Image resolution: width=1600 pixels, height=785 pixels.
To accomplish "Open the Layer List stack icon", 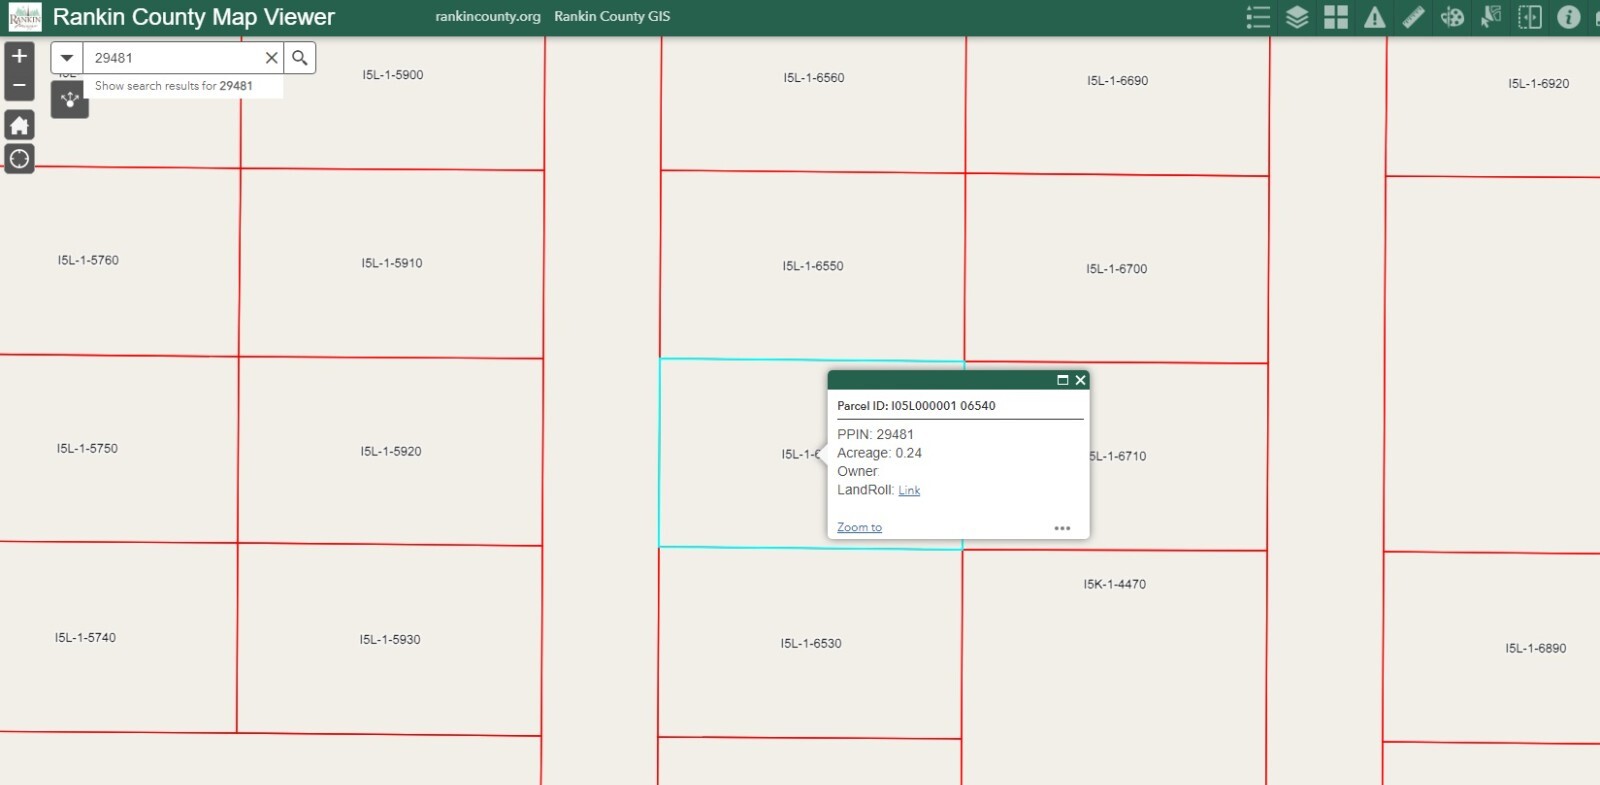I will pos(1297,17).
